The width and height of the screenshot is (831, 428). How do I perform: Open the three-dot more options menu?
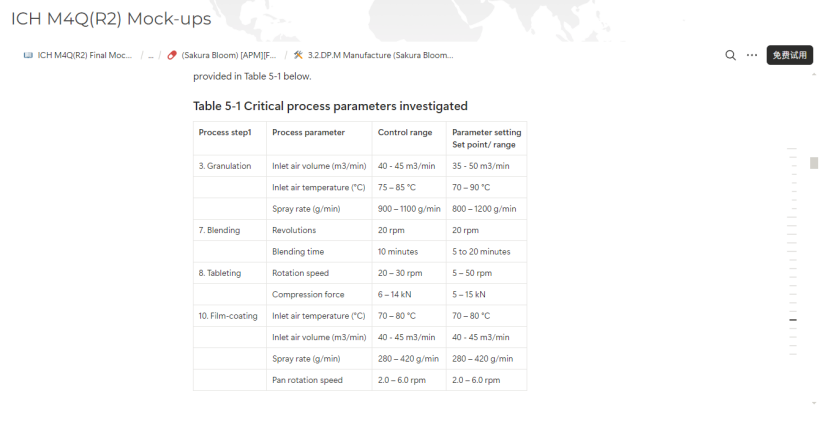[x=752, y=56]
